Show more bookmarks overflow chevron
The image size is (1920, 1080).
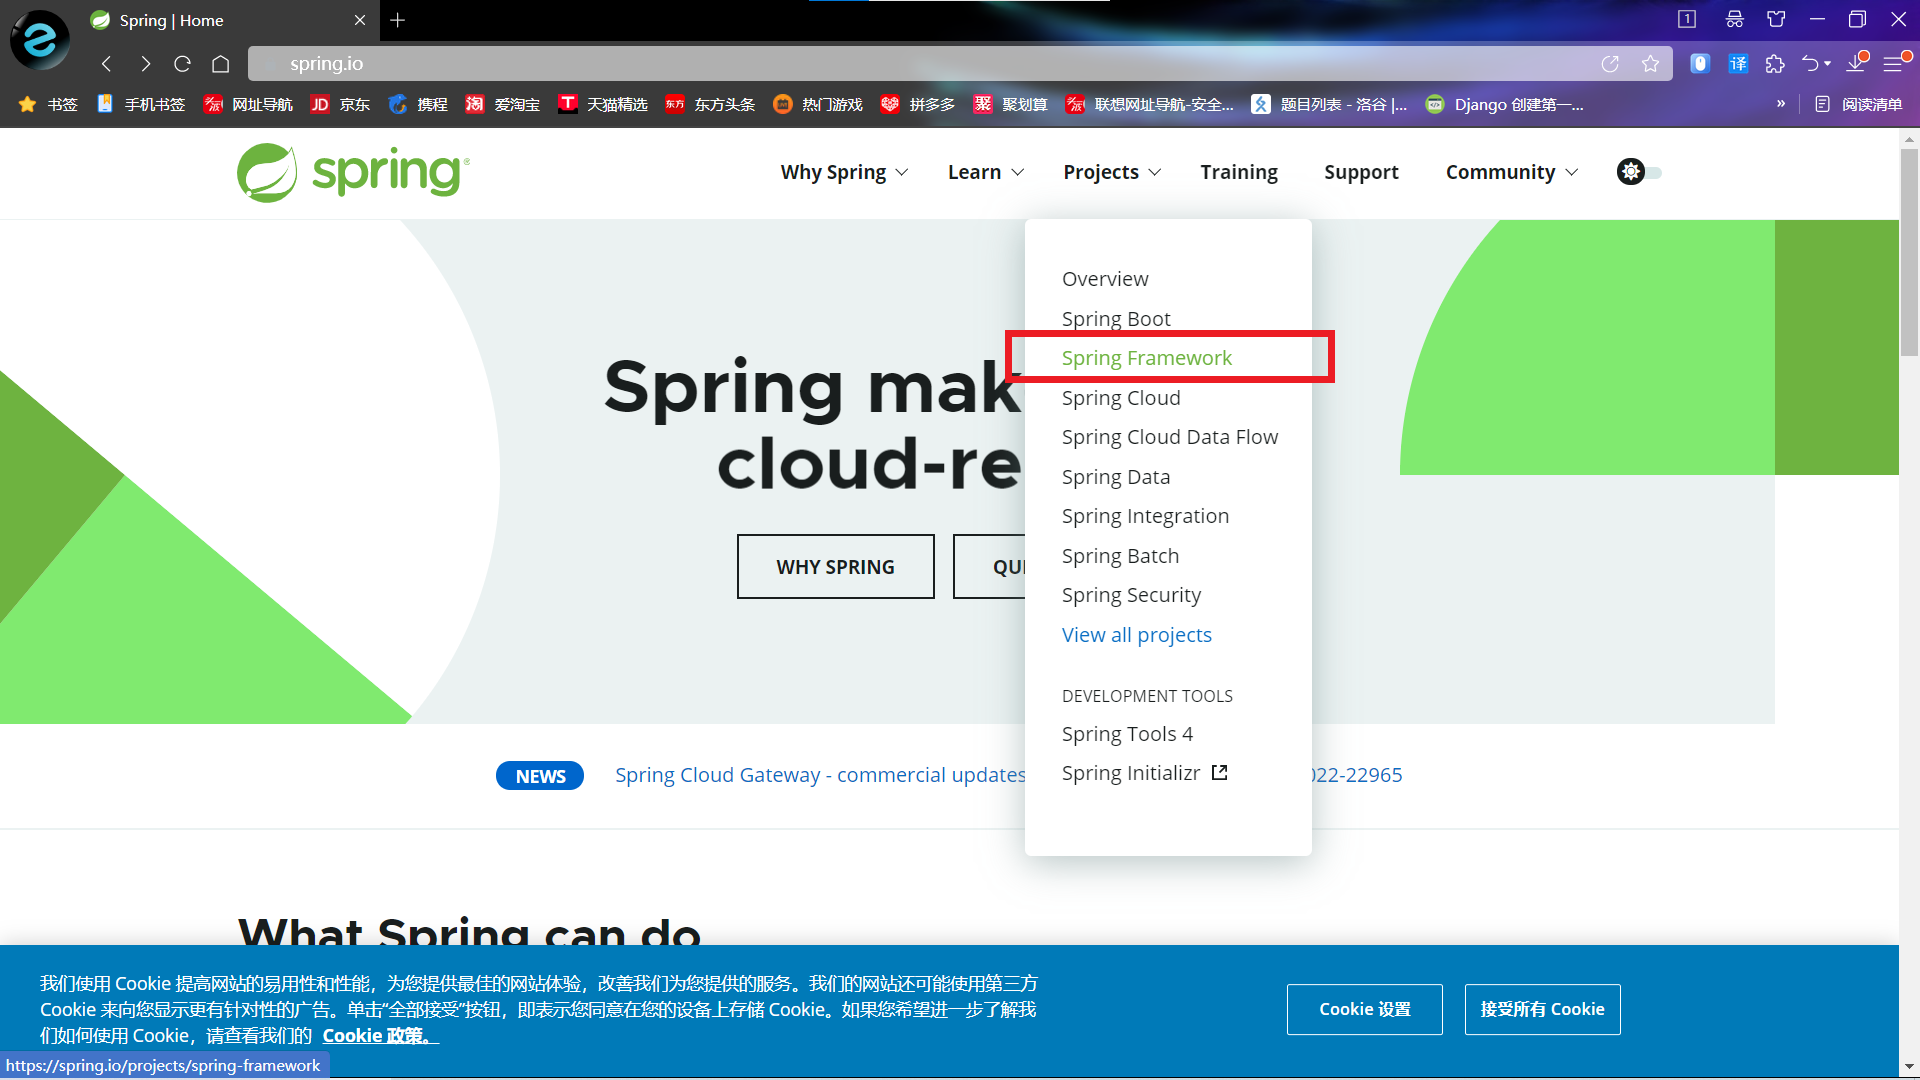click(x=1781, y=104)
